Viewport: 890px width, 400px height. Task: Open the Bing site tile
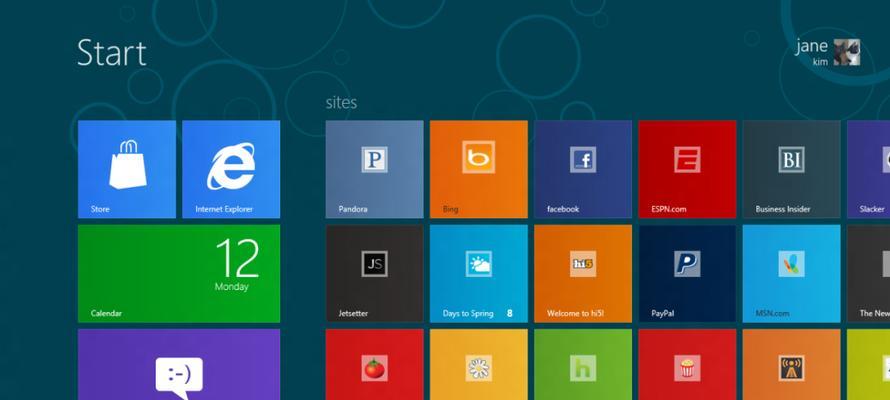tap(478, 169)
